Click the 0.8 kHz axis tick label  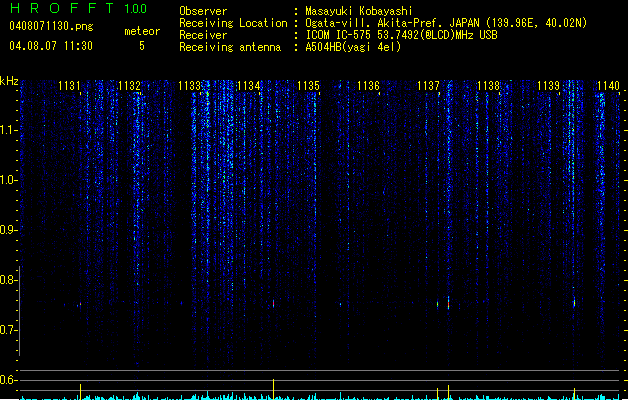(8, 280)
